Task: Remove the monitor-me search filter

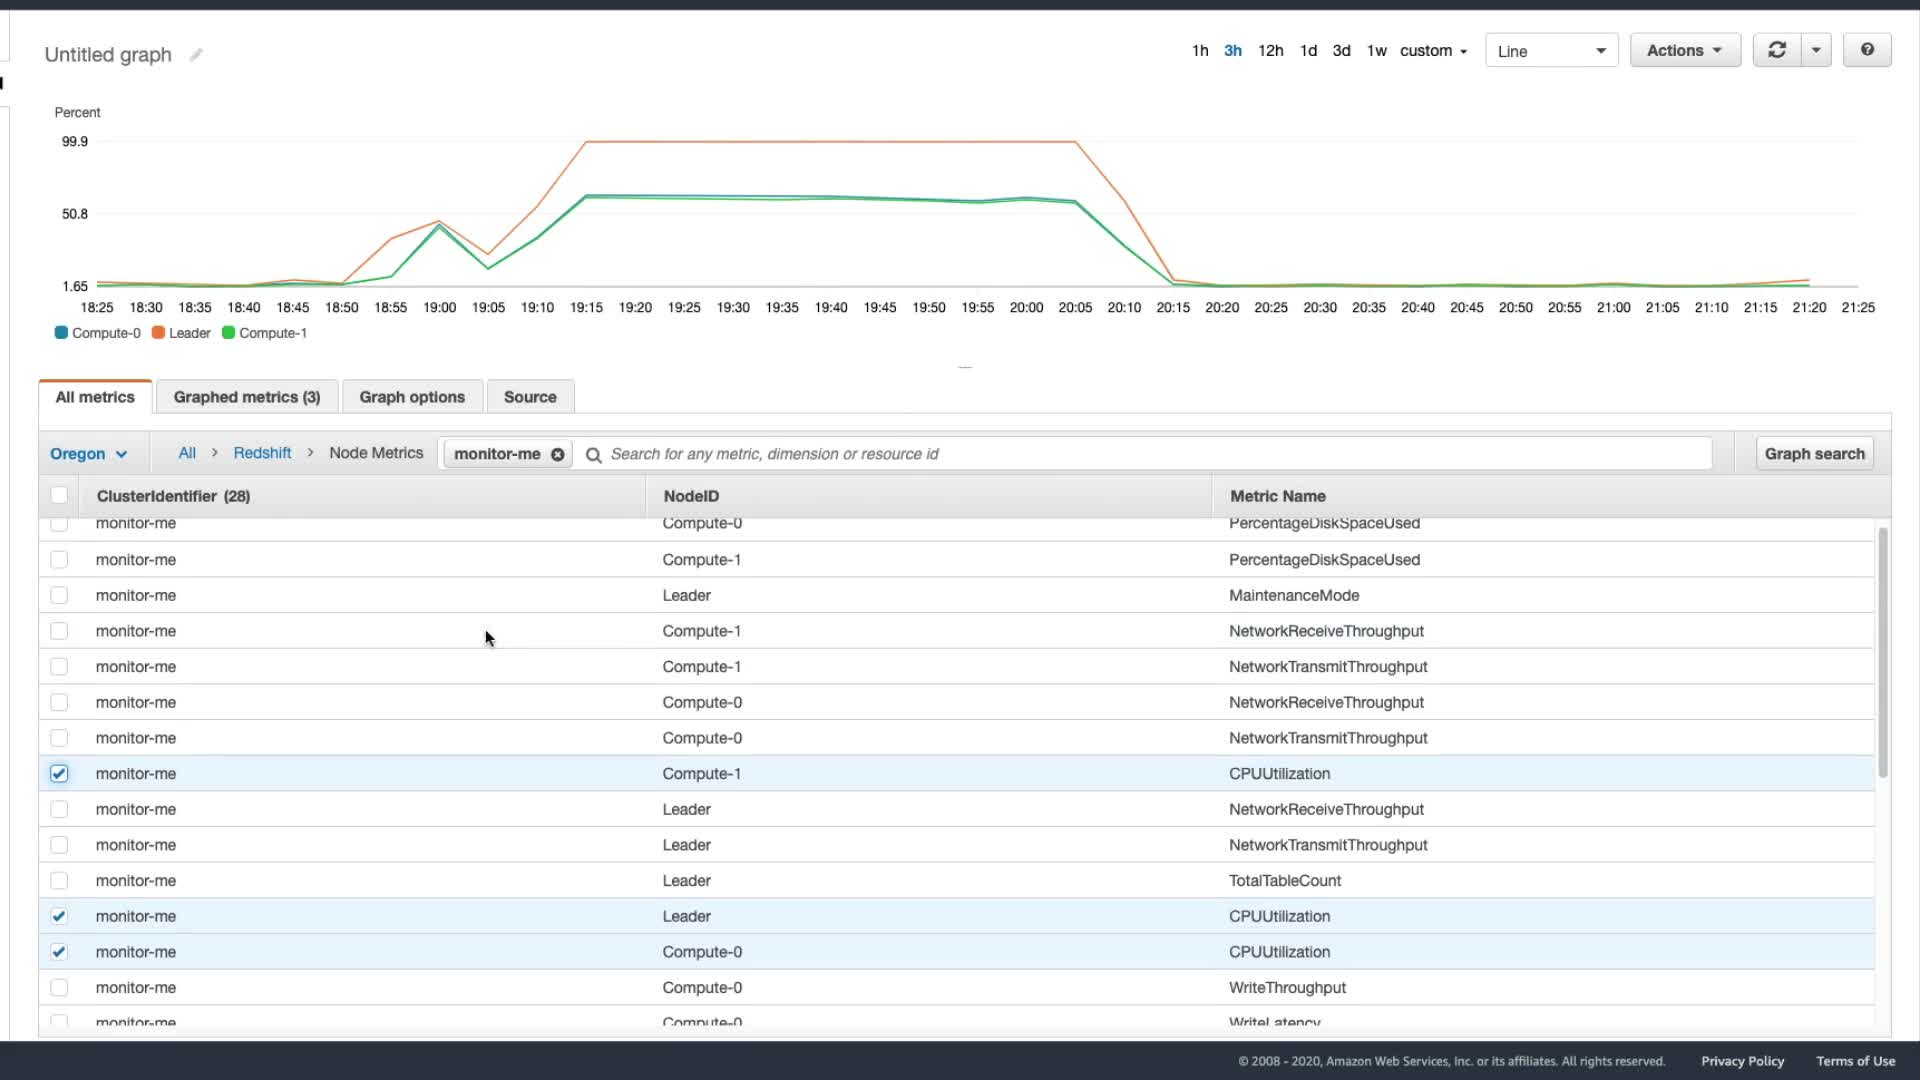Action: [558, 454]
